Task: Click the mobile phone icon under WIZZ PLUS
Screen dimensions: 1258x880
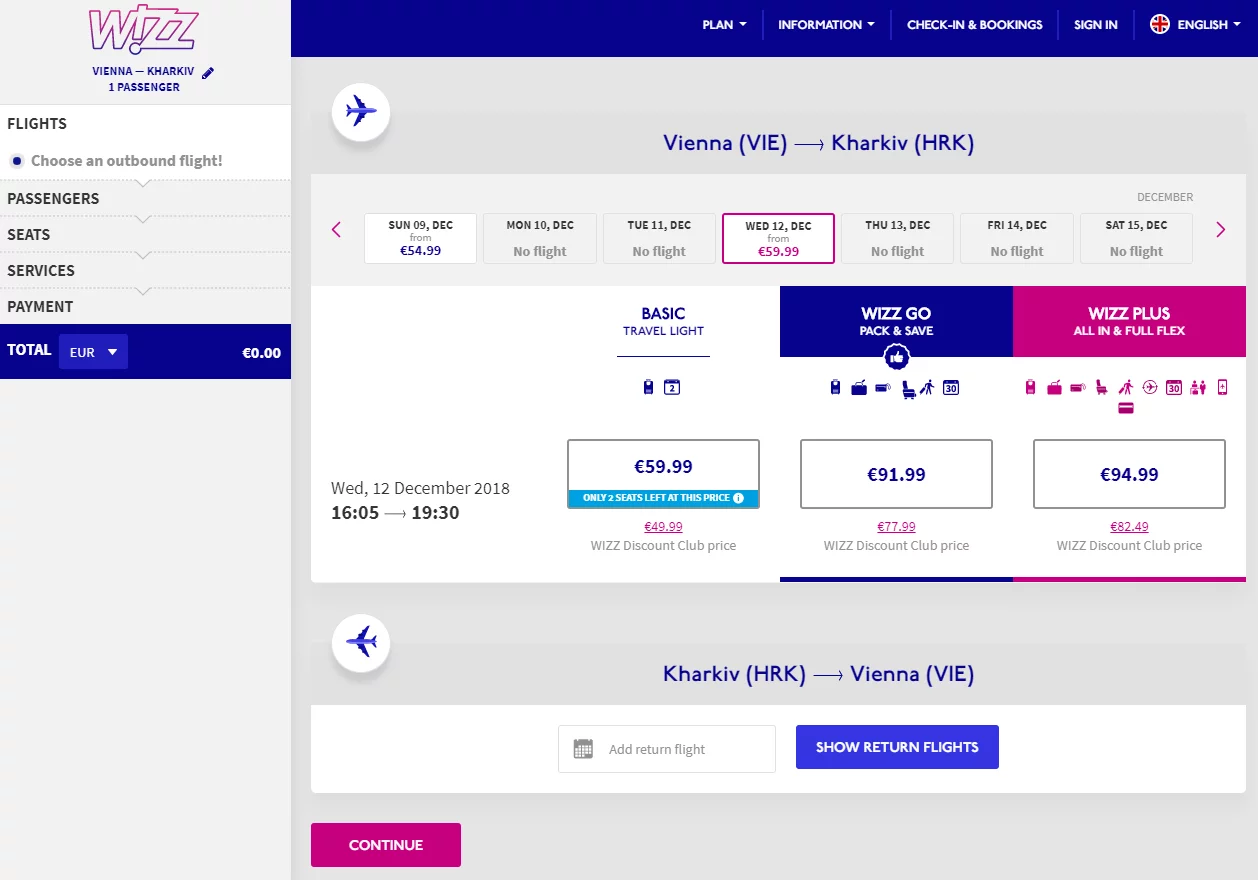Action: (x=1222, y=387)
